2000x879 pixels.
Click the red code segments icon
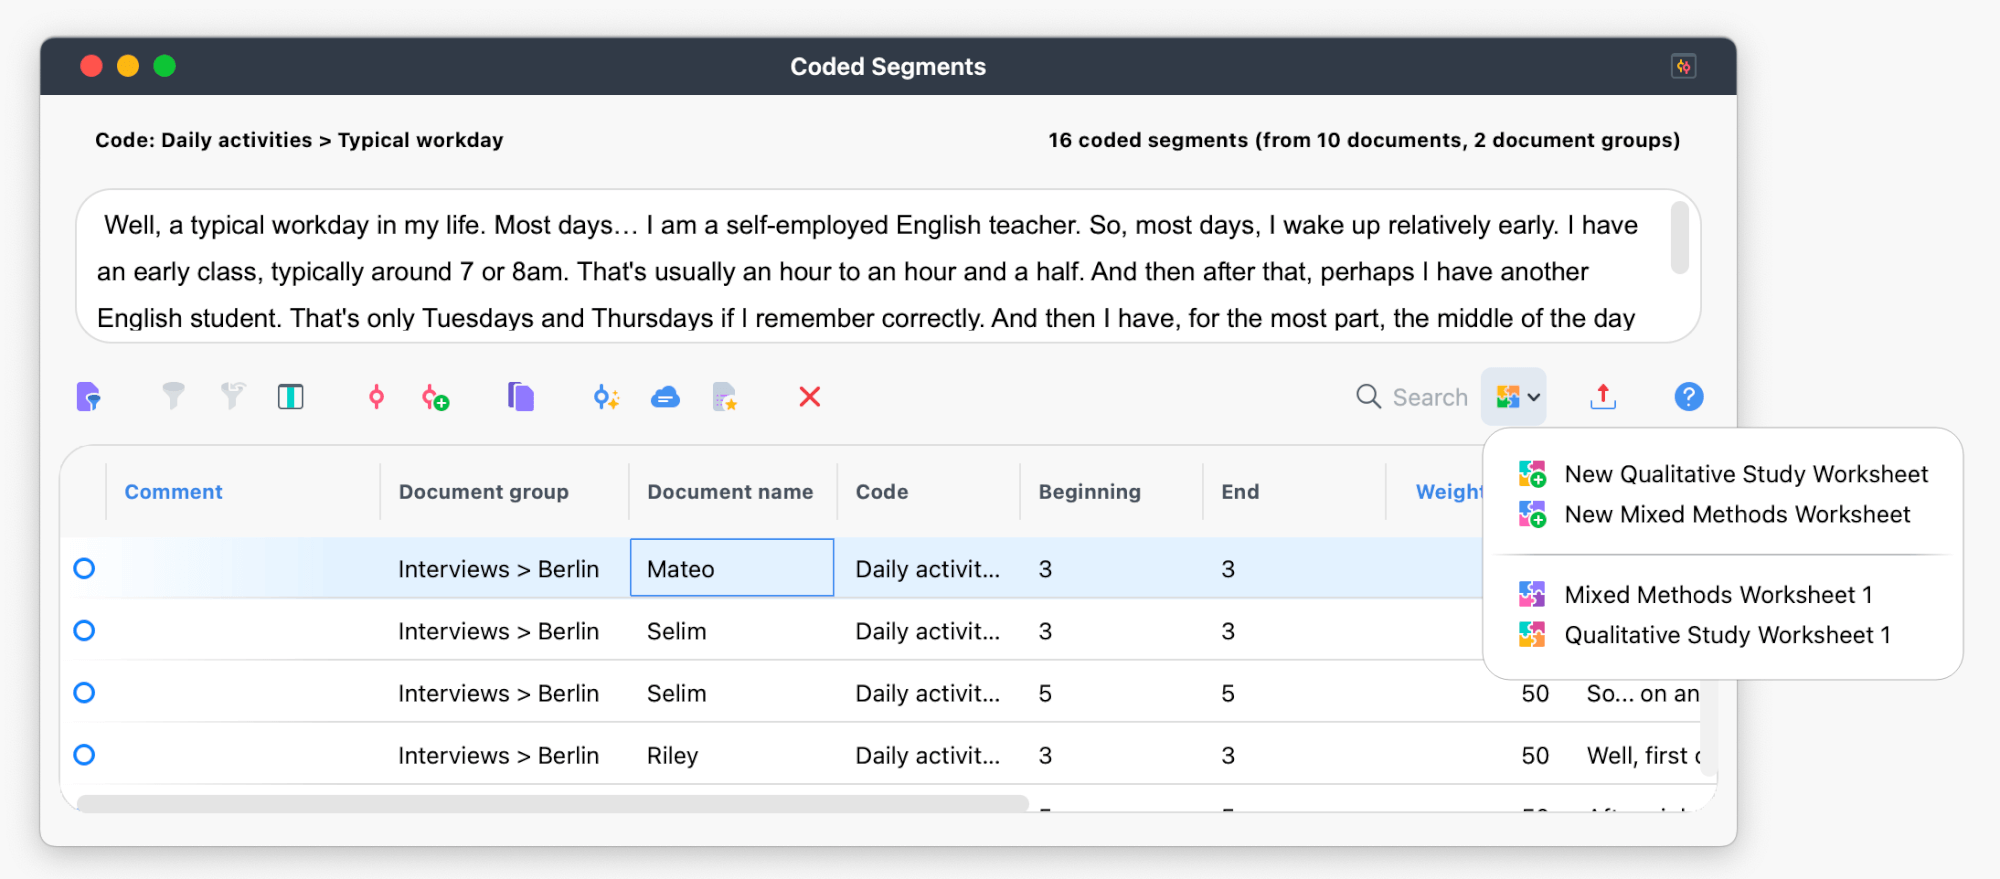coord(376,397)
